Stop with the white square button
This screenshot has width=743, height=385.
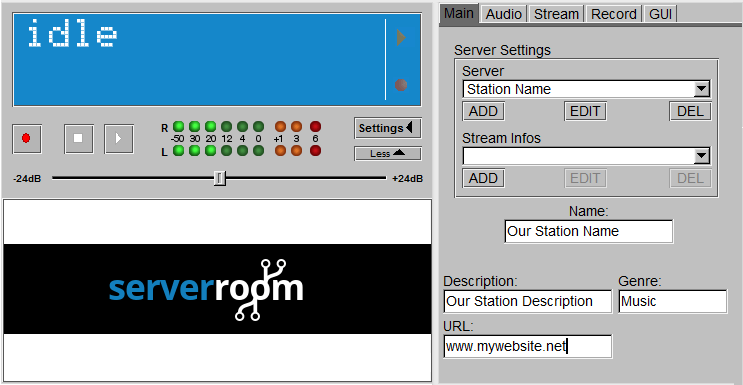(79, 138)
